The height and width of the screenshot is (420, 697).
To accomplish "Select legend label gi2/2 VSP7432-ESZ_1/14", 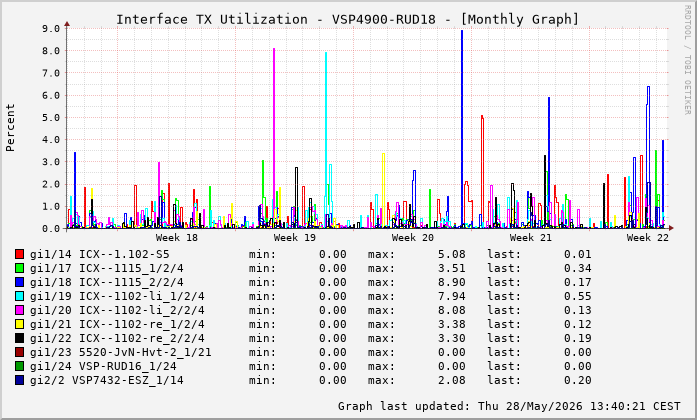I will pos(107,380).
